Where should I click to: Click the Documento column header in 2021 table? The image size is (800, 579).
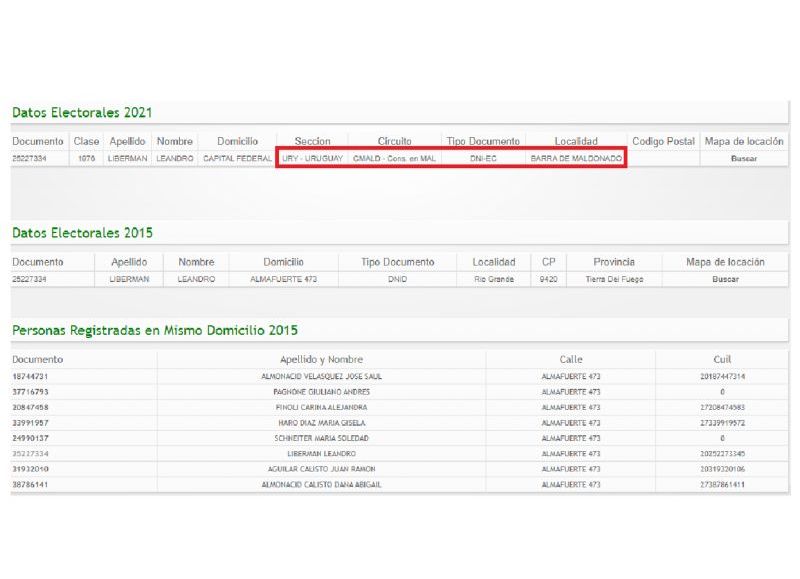[37, 140]
